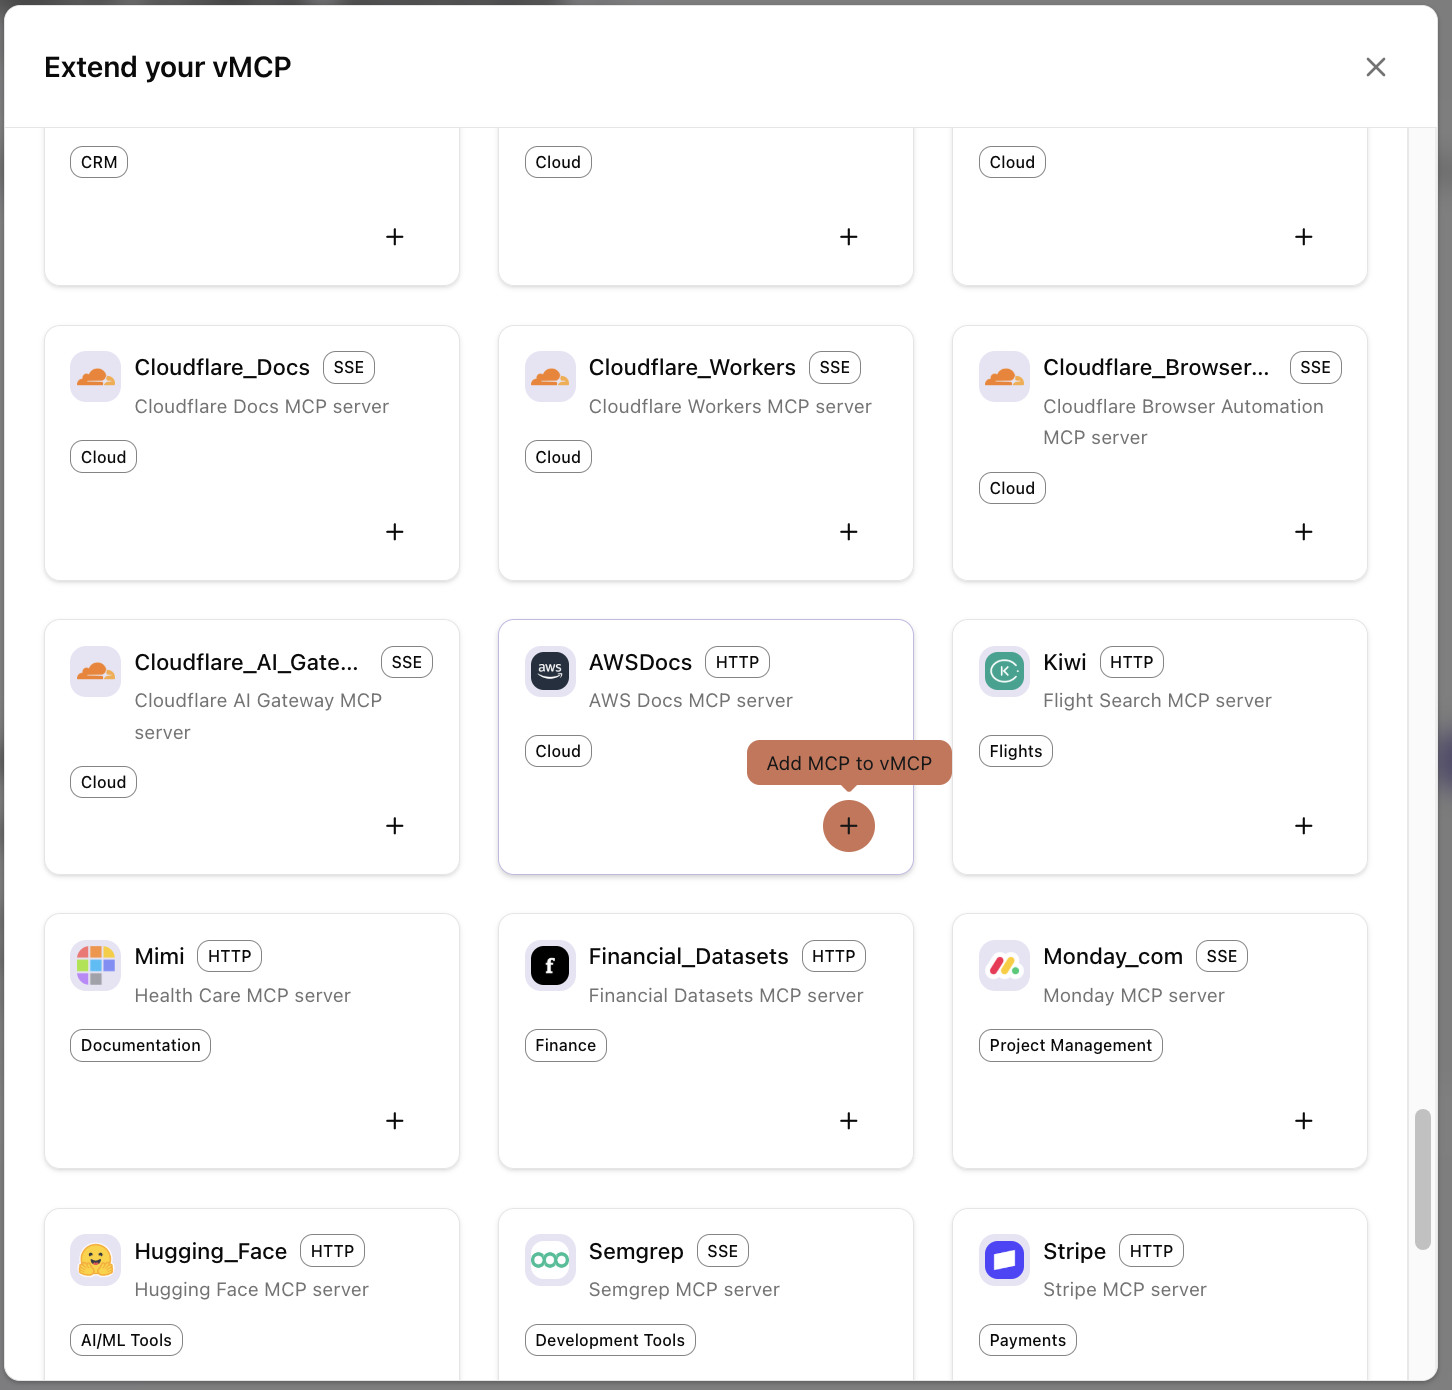Viewport: 1452px width, 1390px height.
Task: Click the Cloudflare_AI_Gateway server icon
Action: pyautogui.click(x=94, y=671)
